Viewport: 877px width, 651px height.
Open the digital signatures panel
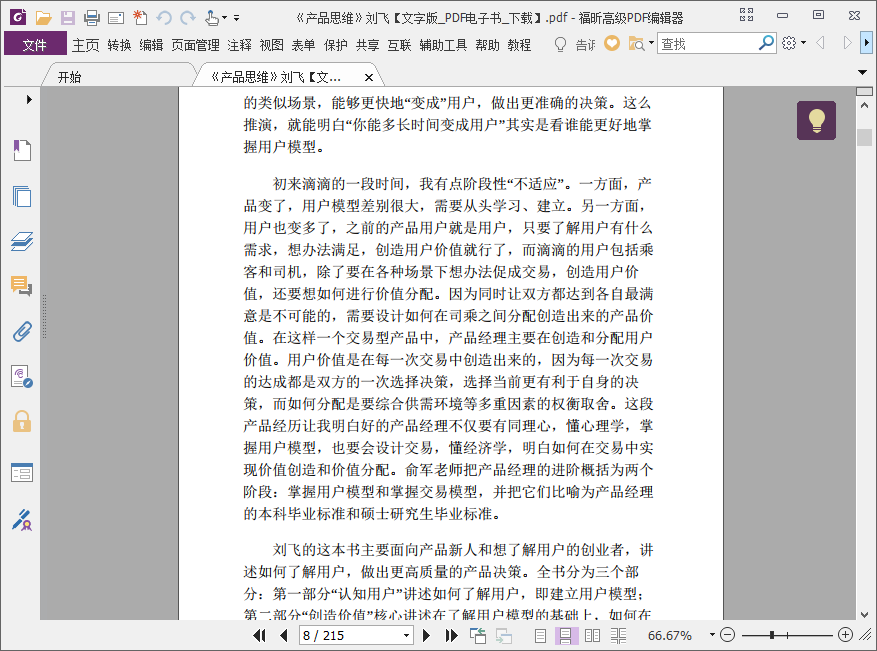click(x=22, y=376)
